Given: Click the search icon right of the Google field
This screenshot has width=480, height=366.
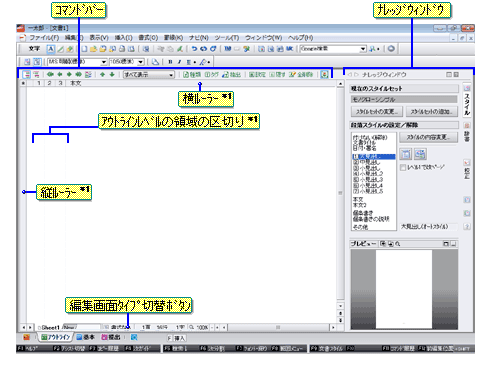Looking at the screenshot, I should (373, 49).
